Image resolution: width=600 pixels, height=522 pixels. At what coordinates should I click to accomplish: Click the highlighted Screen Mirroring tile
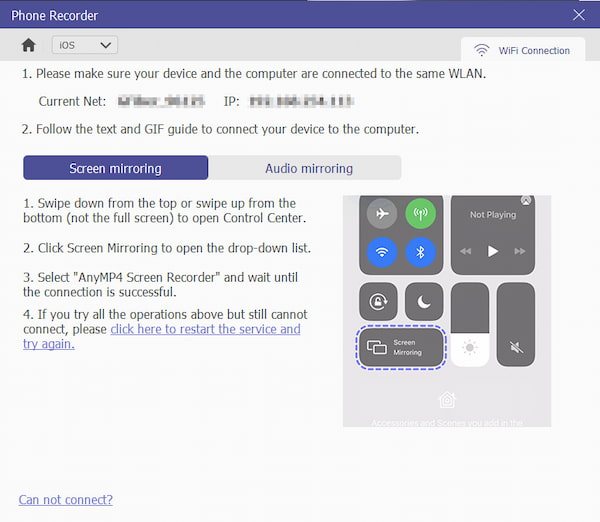pos(401,347)
